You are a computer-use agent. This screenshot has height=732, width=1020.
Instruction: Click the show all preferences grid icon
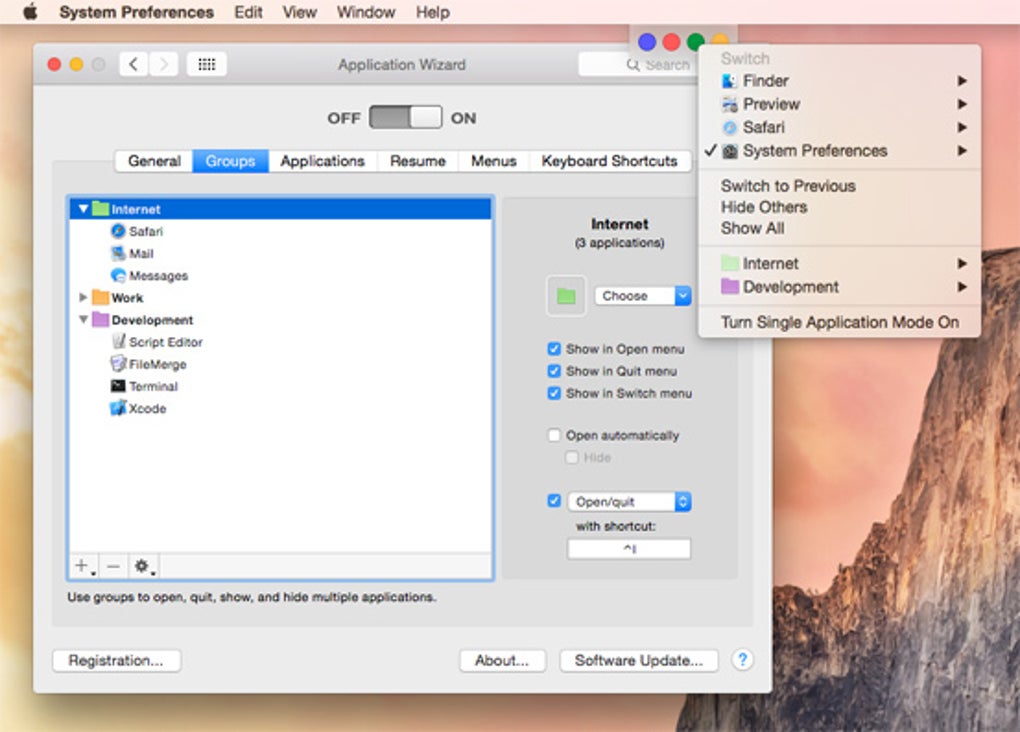(207, 64)
